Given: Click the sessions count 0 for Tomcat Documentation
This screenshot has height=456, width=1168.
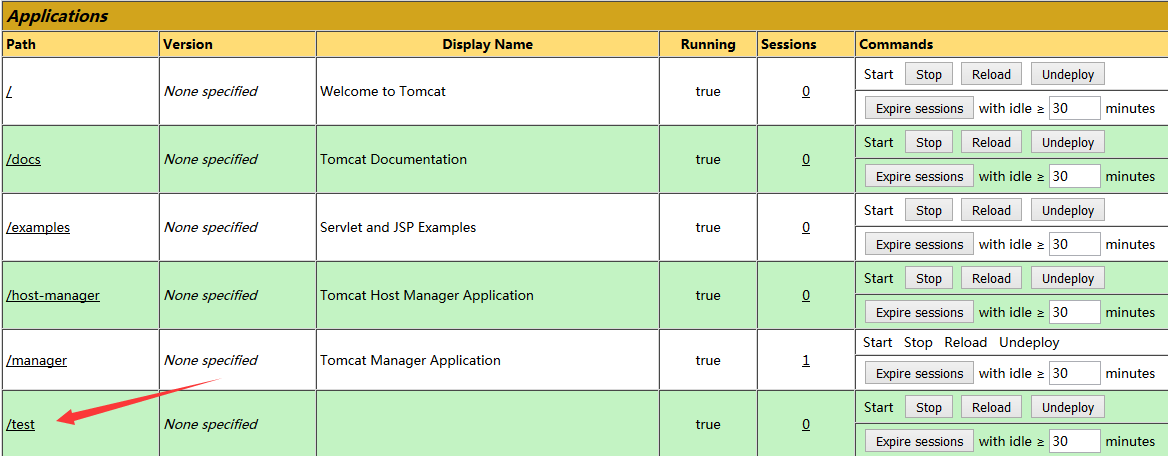Looking at the screenshot, I should 806,159.
